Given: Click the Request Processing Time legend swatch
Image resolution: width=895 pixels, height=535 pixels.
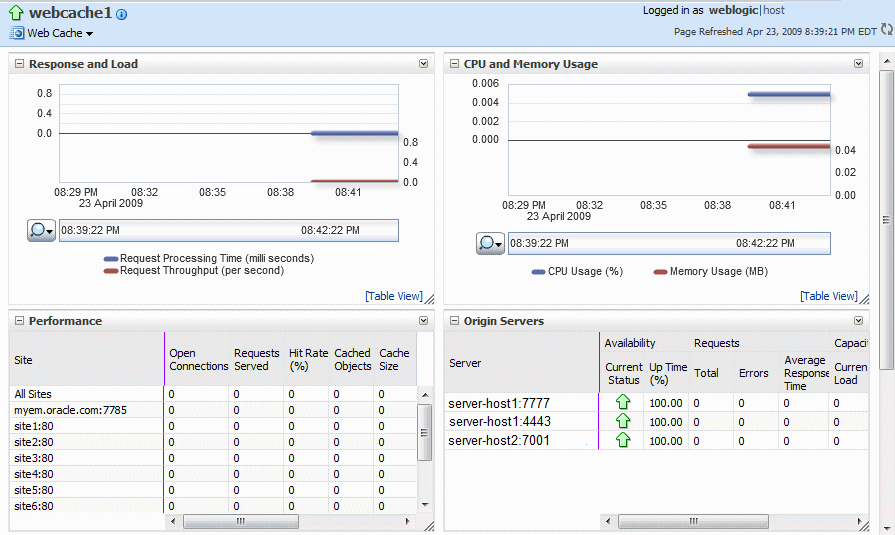Looking at the screenshot, I should pos(111,259).
